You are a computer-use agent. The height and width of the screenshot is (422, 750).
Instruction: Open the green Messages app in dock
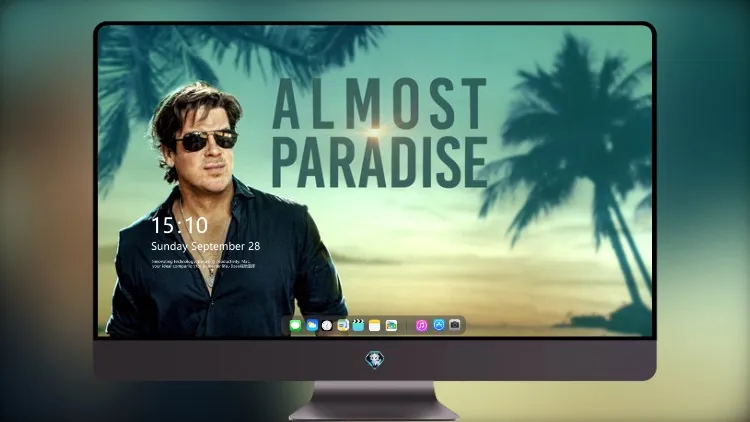[x=296, y=325]
